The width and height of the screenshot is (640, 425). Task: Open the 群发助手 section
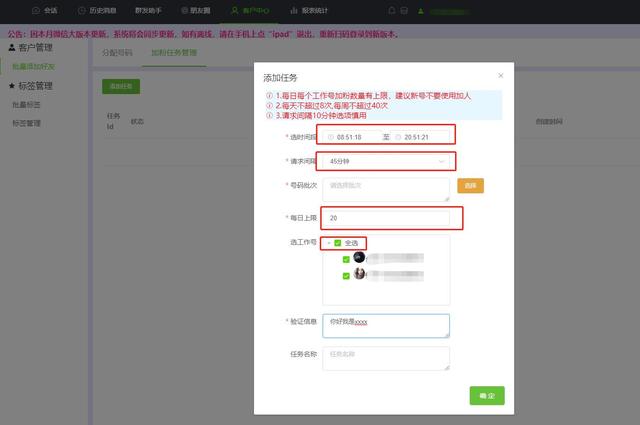tap(150, 11)
